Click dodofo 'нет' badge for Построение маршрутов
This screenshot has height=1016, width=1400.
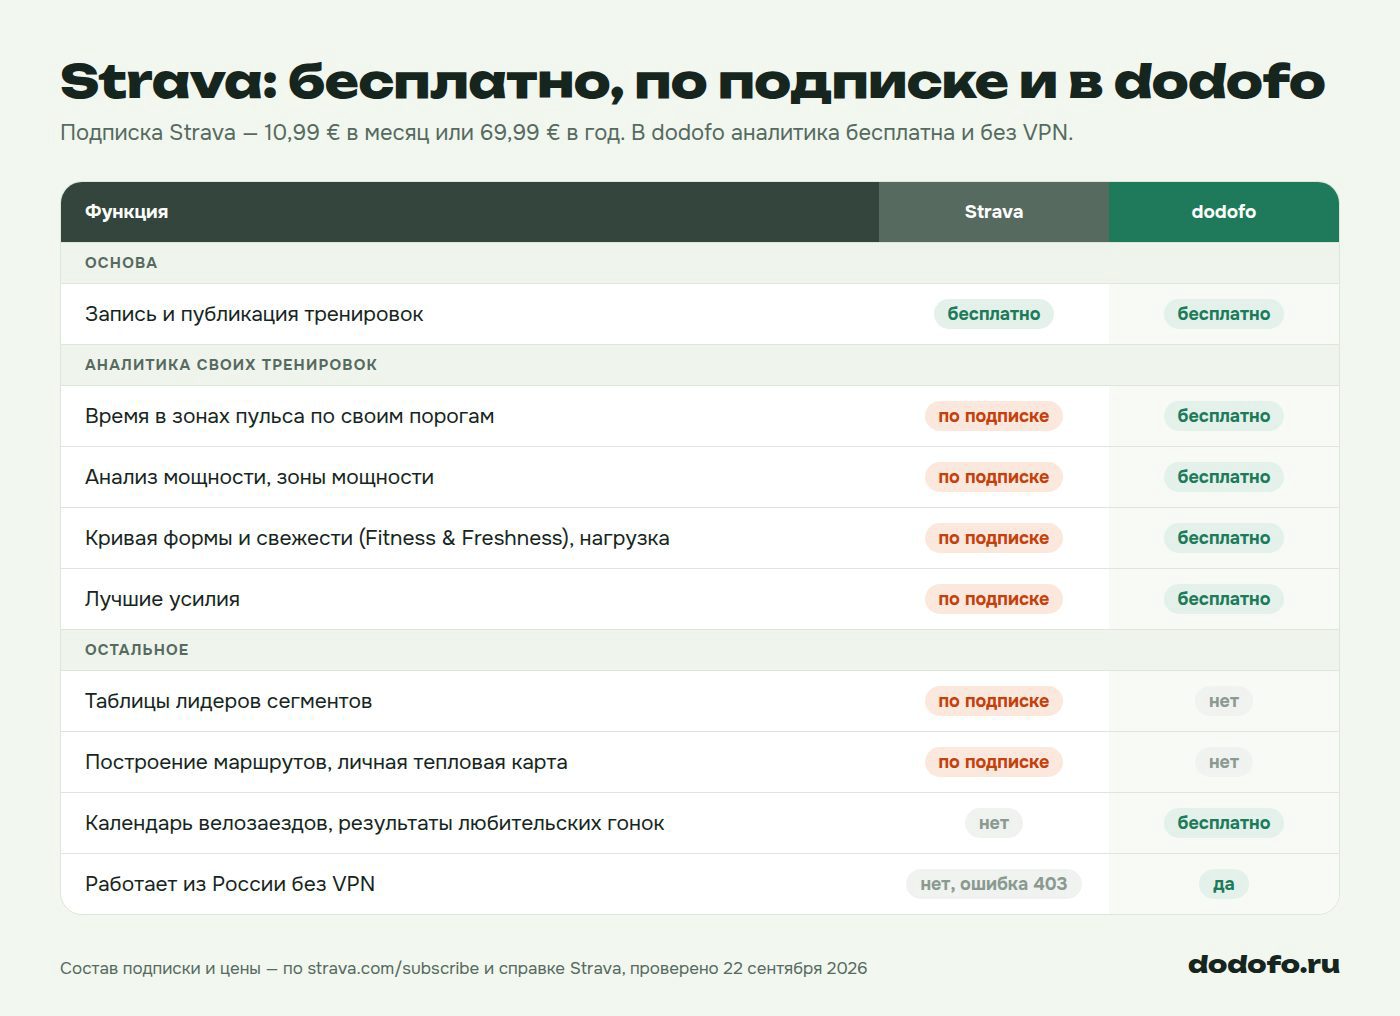pyautogui.click(x=1223, y=762)
